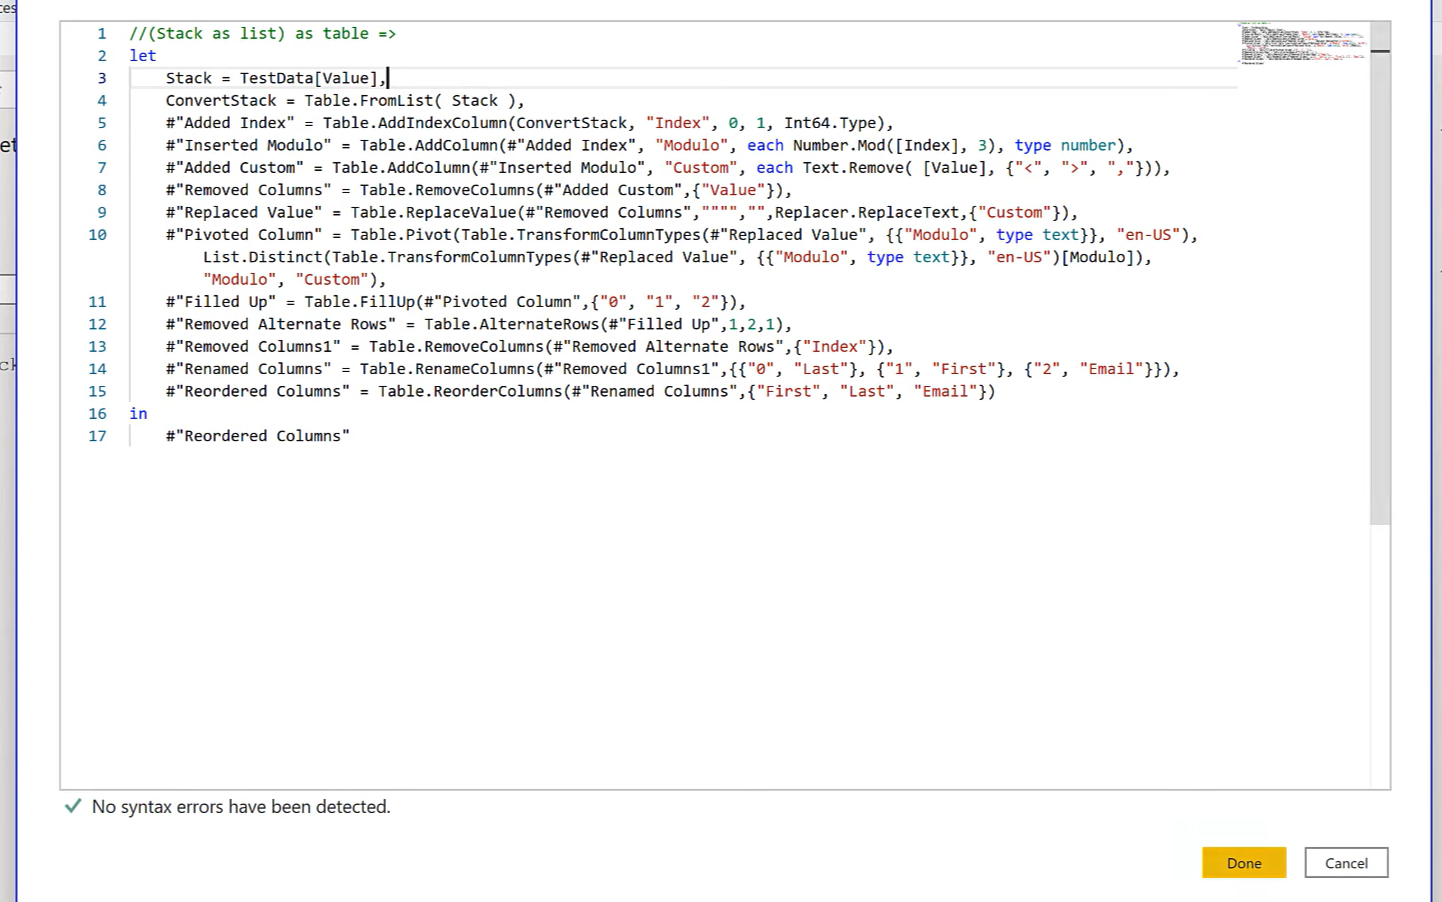This screenshot has width=1442, height=902.
Task: Click "List.Distinct" in the pivot step
Action: click(x=263, y=257)
